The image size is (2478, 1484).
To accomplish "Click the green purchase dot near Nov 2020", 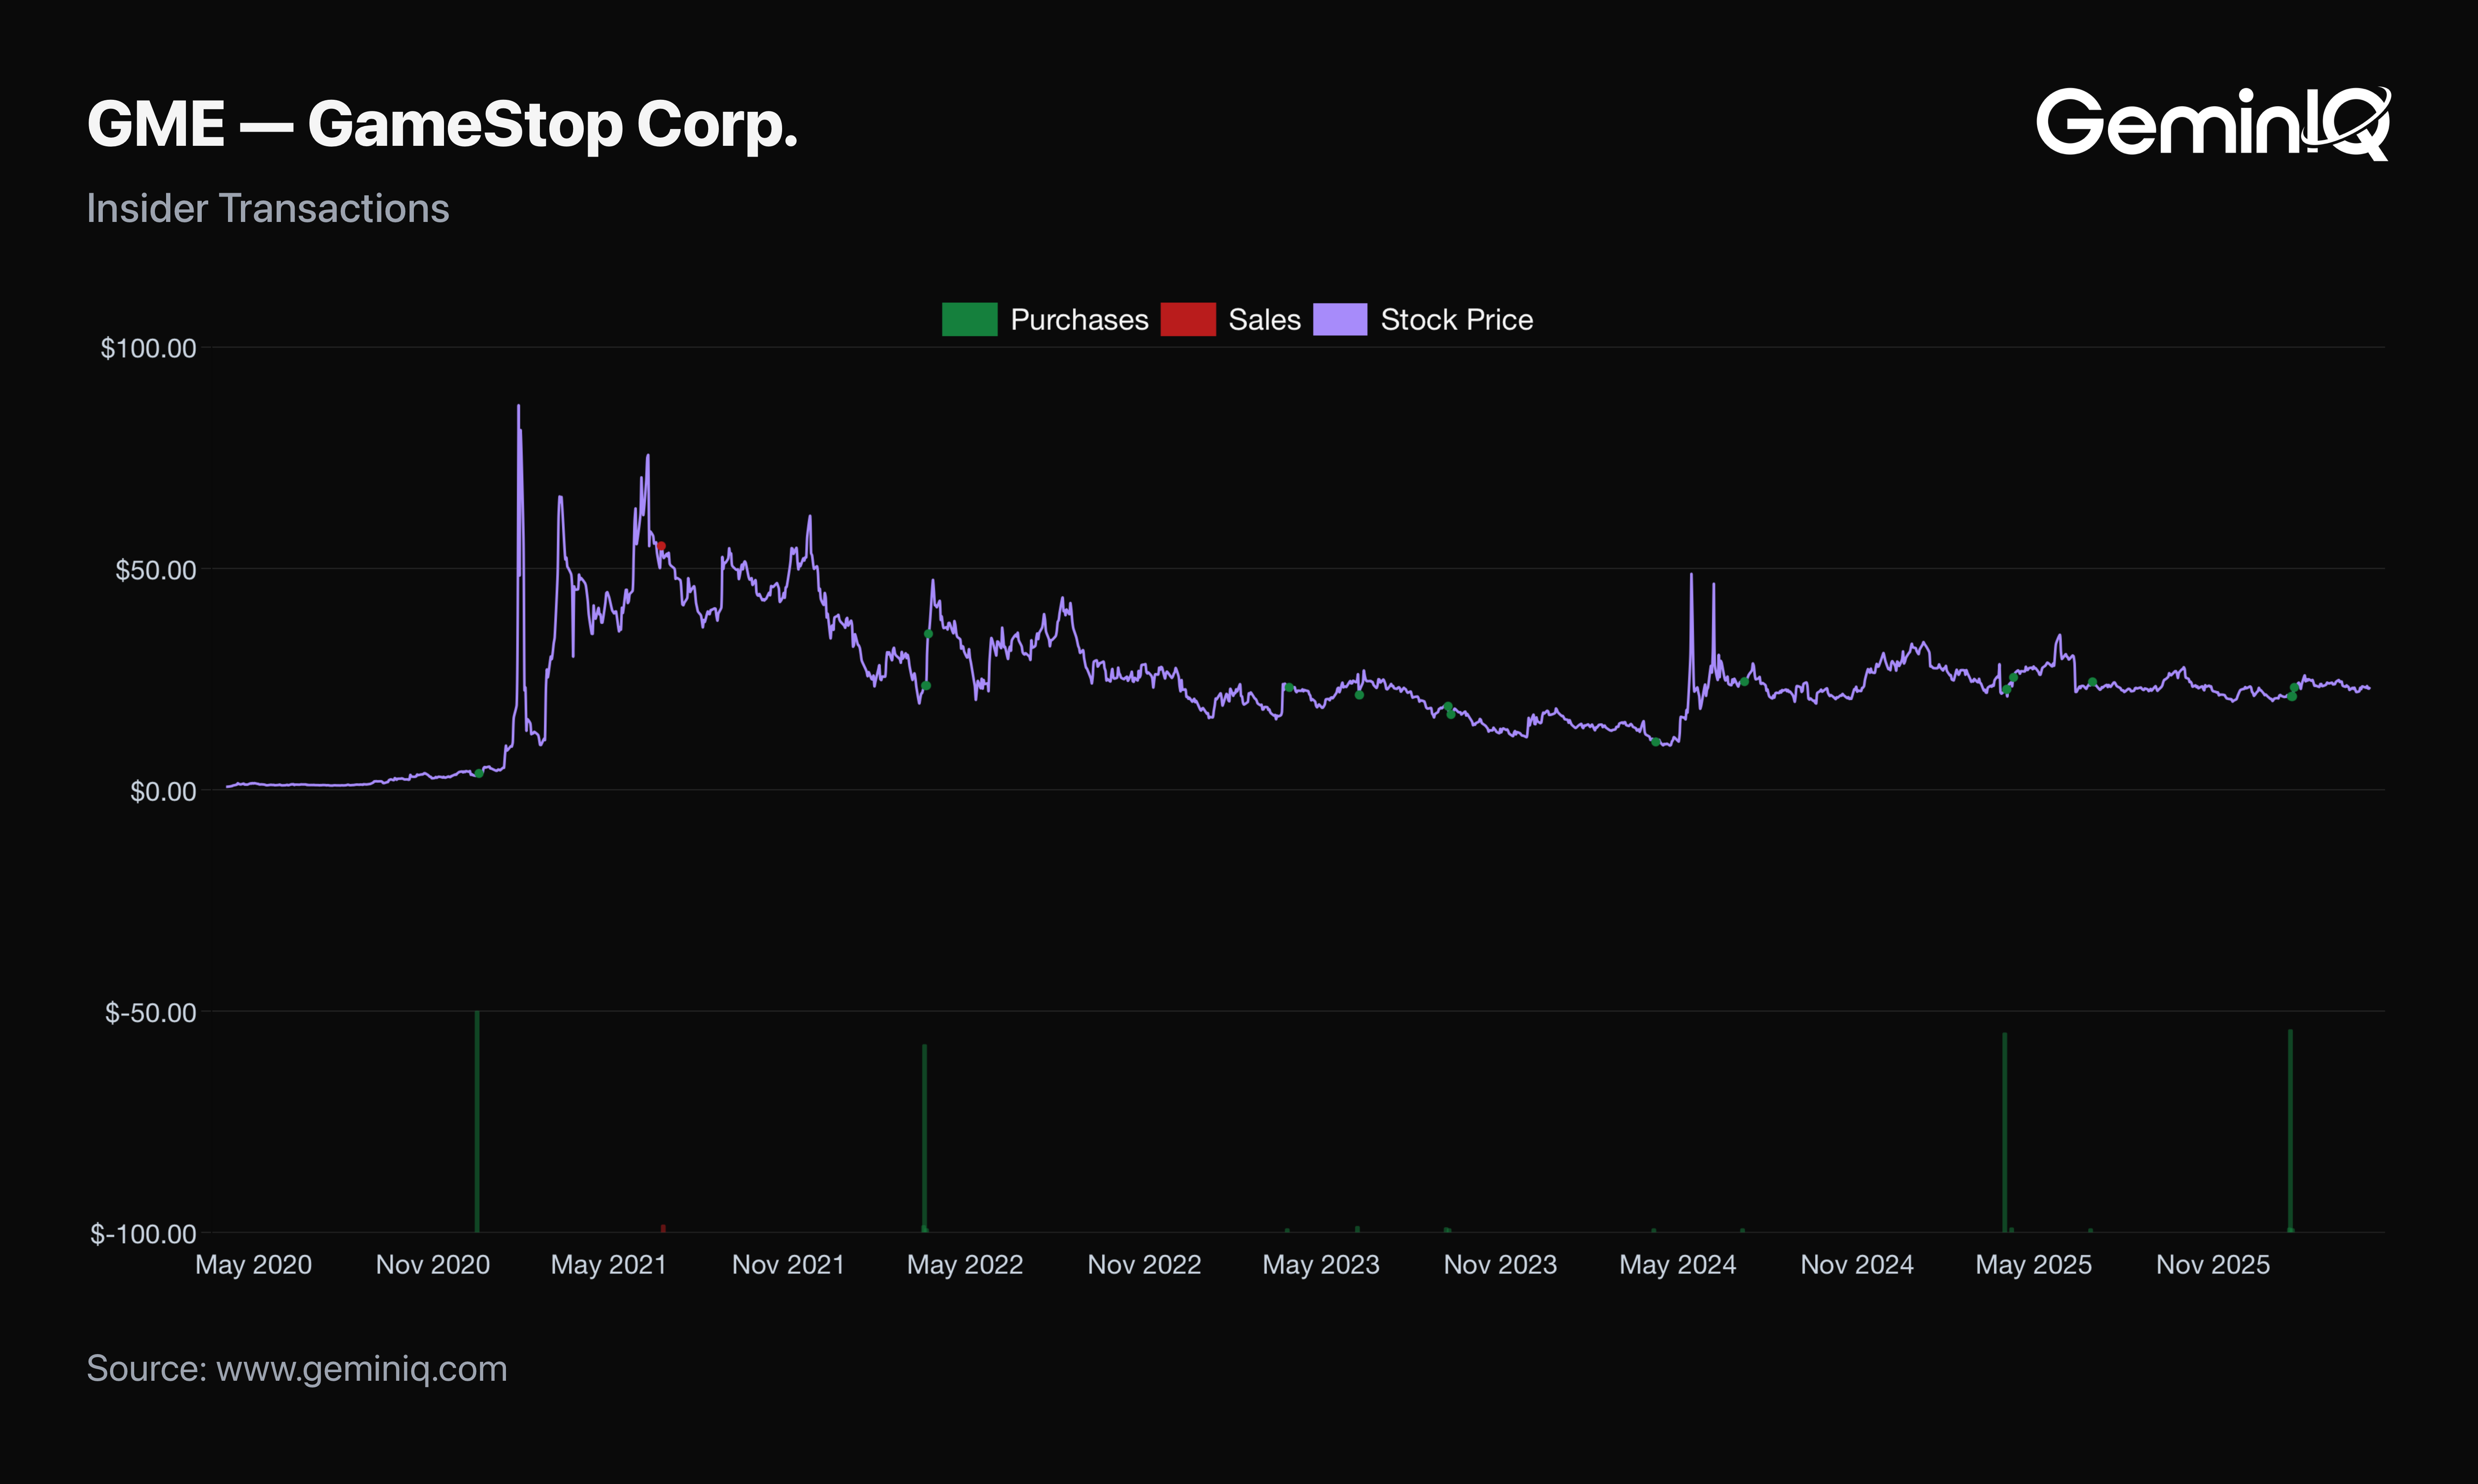I will pos(479,773).
